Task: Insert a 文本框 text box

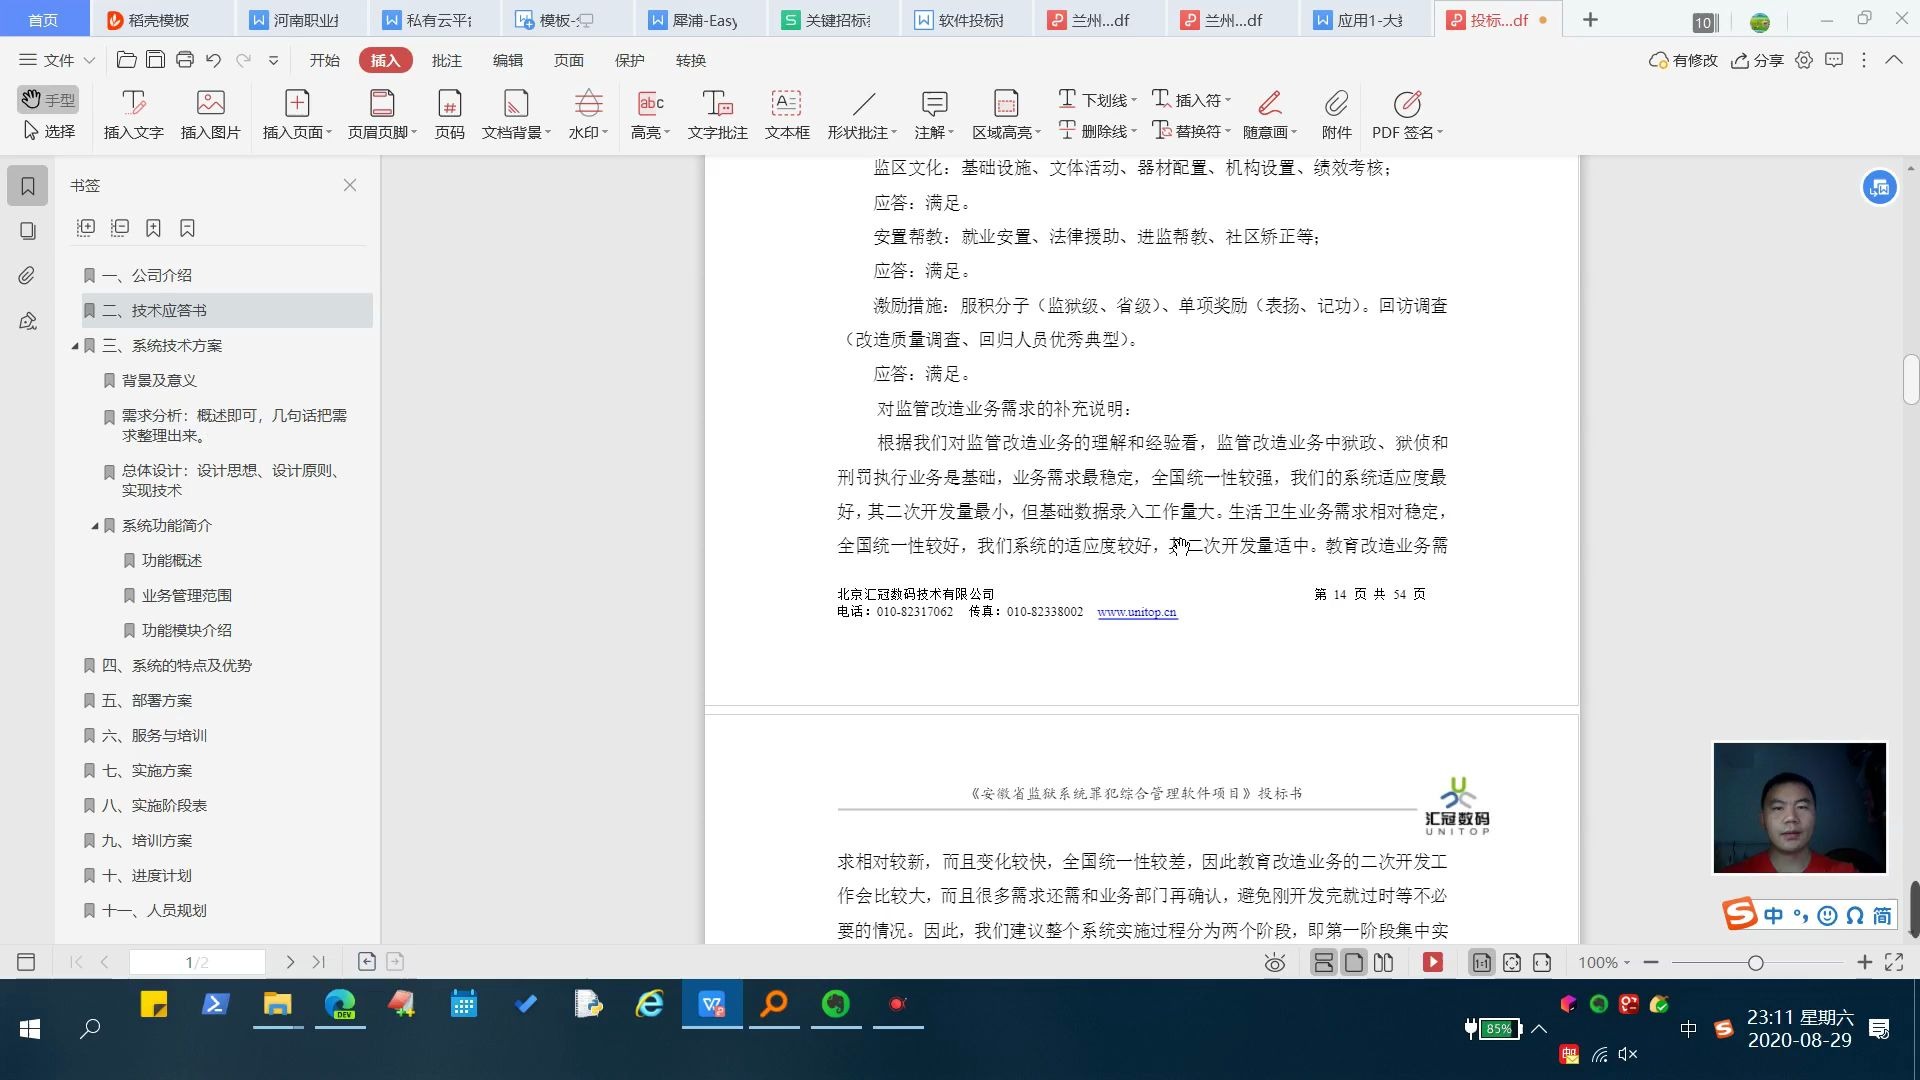Action: 786,113
